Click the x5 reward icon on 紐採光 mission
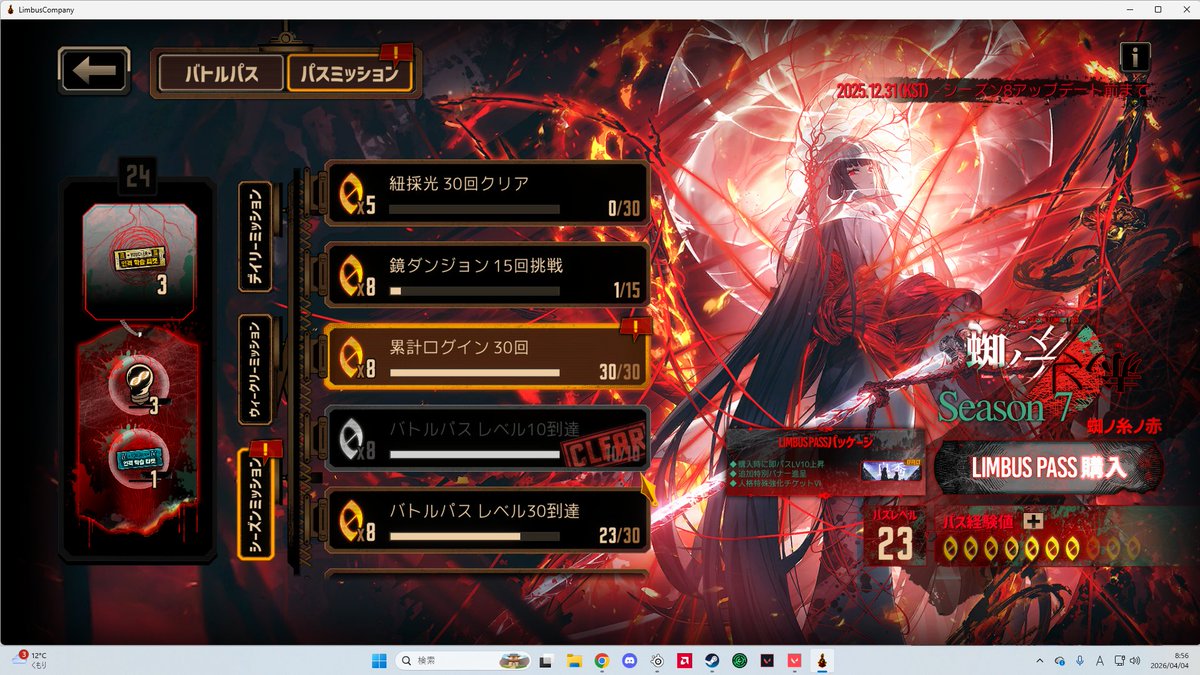Viewport: 1200px width, 675px height. click(357, 194)
